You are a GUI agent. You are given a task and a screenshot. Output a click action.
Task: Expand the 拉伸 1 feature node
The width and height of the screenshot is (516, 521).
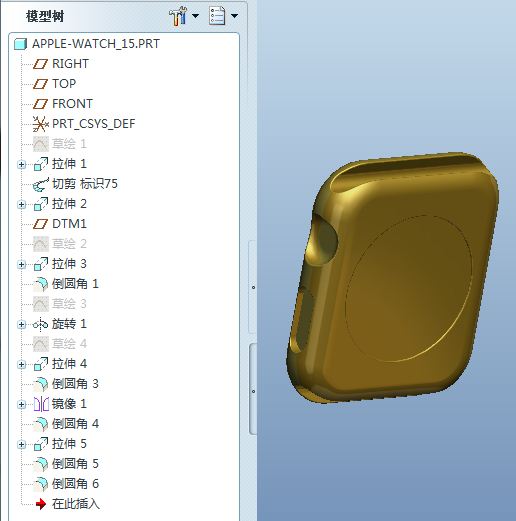tap(22, 164)
